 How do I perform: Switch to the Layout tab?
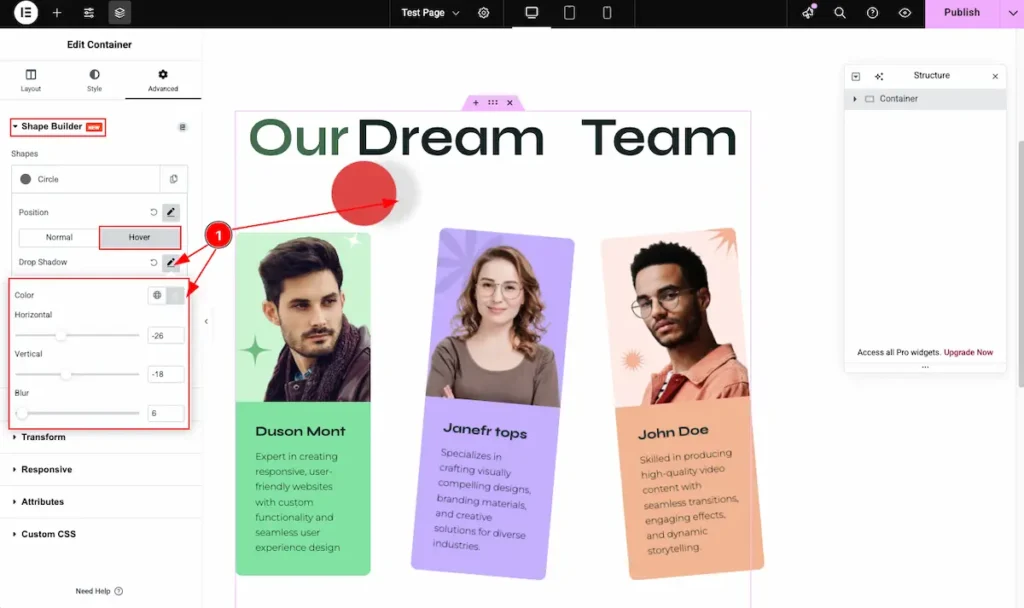tap(31, 81)
